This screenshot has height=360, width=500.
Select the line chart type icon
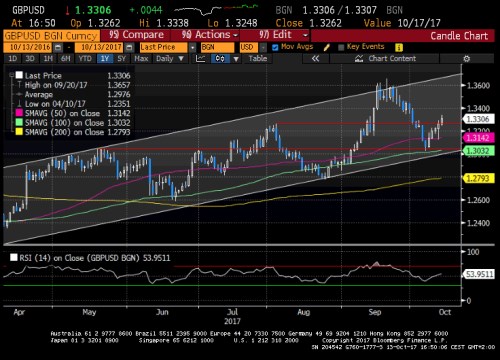click(x=200, y=59)
